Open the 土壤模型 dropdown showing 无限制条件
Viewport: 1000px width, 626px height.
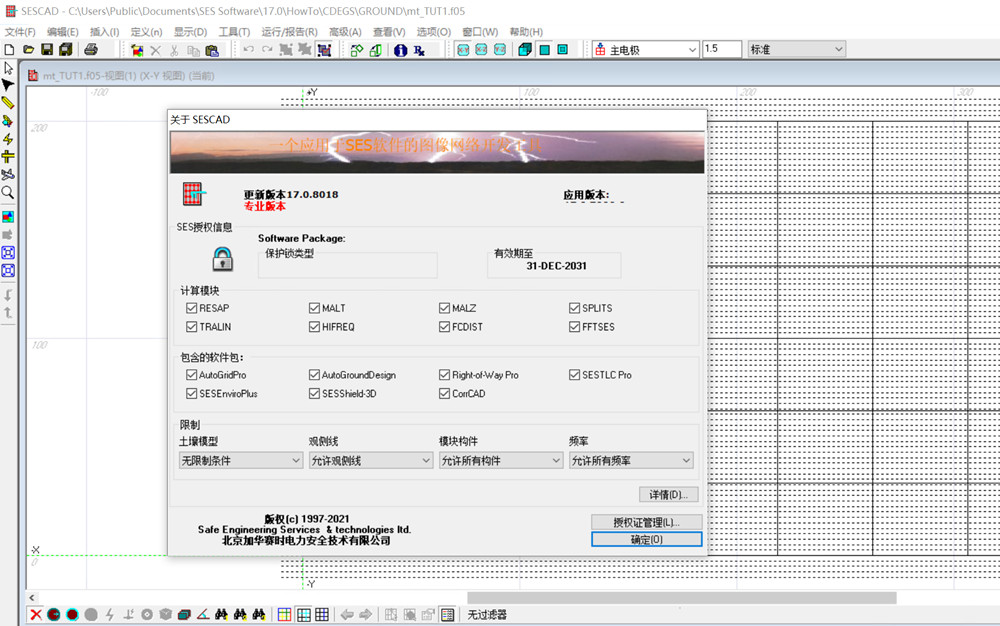pos(241,460)
